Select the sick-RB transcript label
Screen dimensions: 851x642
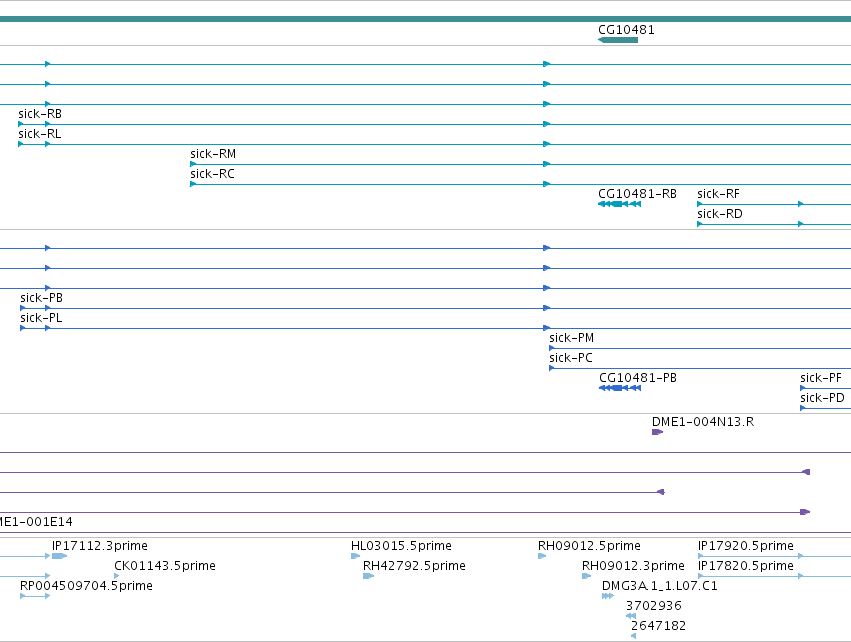(40, 114)
